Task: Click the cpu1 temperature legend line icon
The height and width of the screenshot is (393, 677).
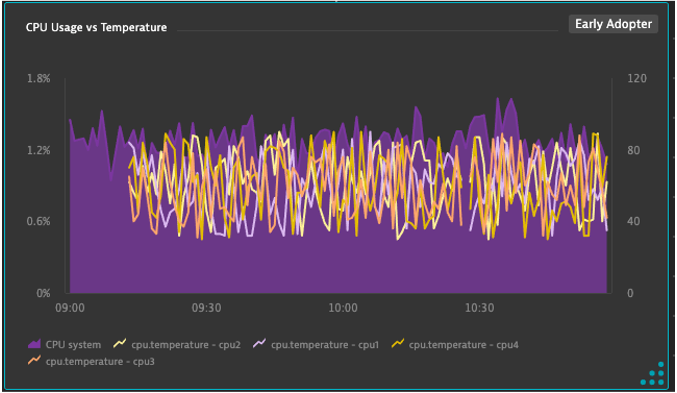Action: pyautogui.click(x=259, y=344)
